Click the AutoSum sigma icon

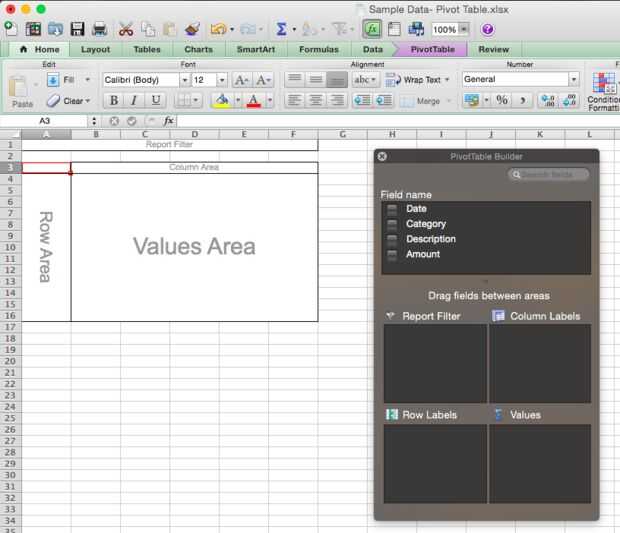coord(281,29)
